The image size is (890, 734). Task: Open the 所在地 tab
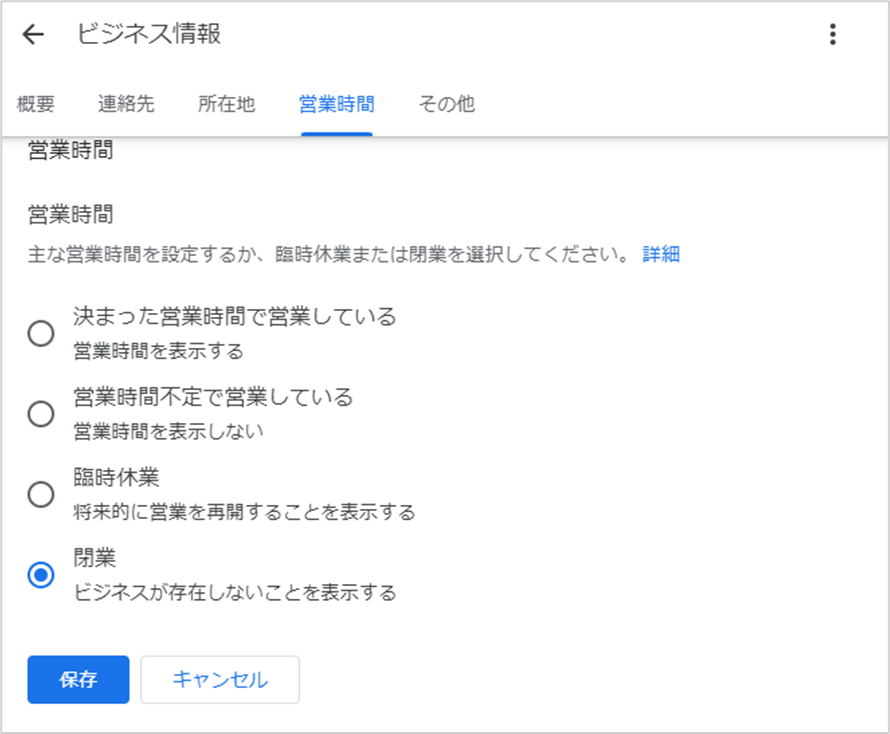226,104
